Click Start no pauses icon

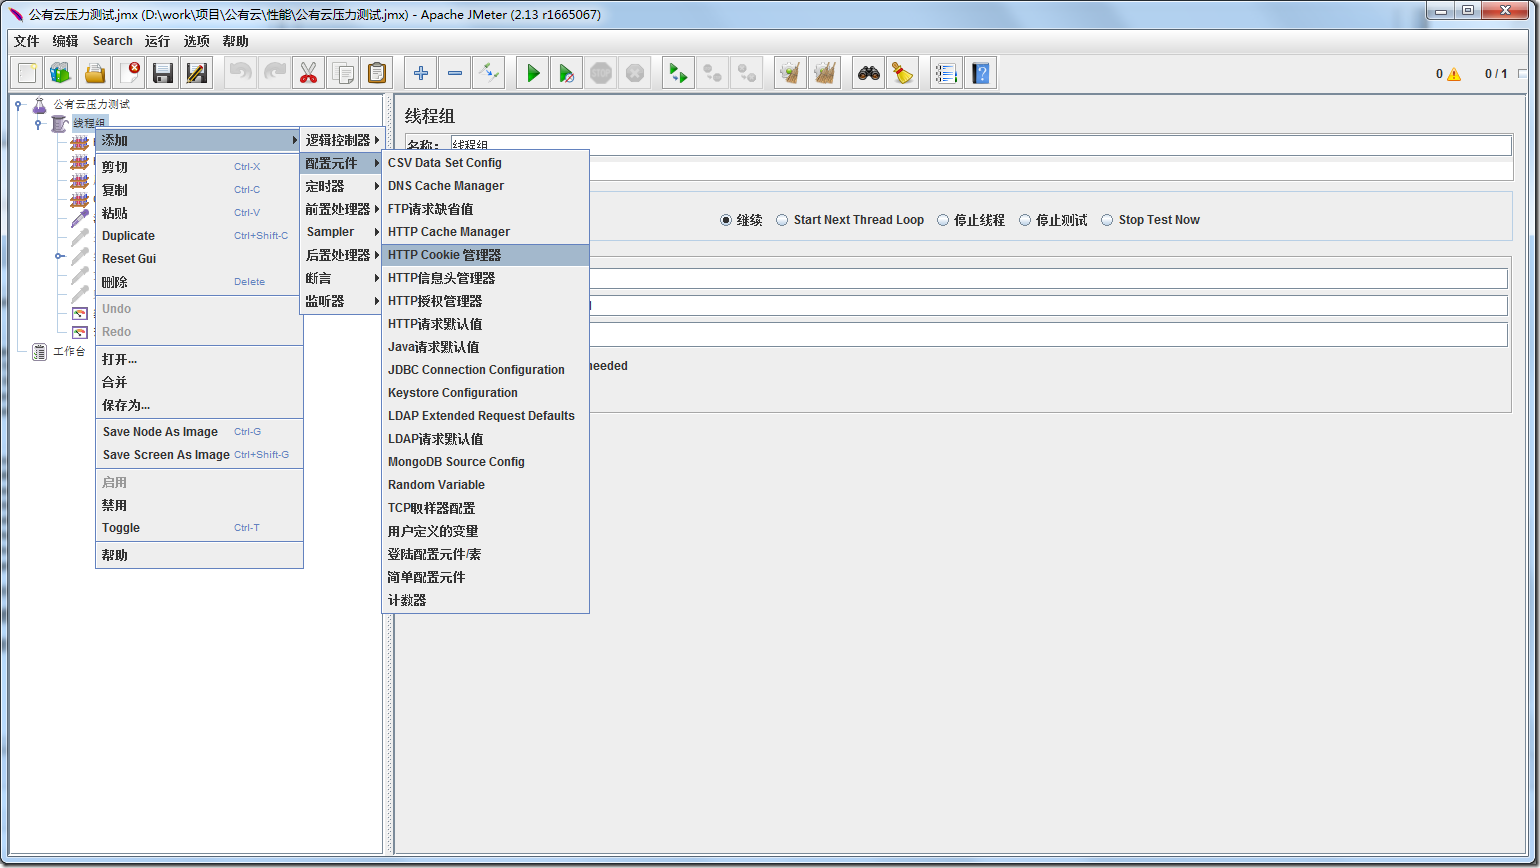[567, 73]
